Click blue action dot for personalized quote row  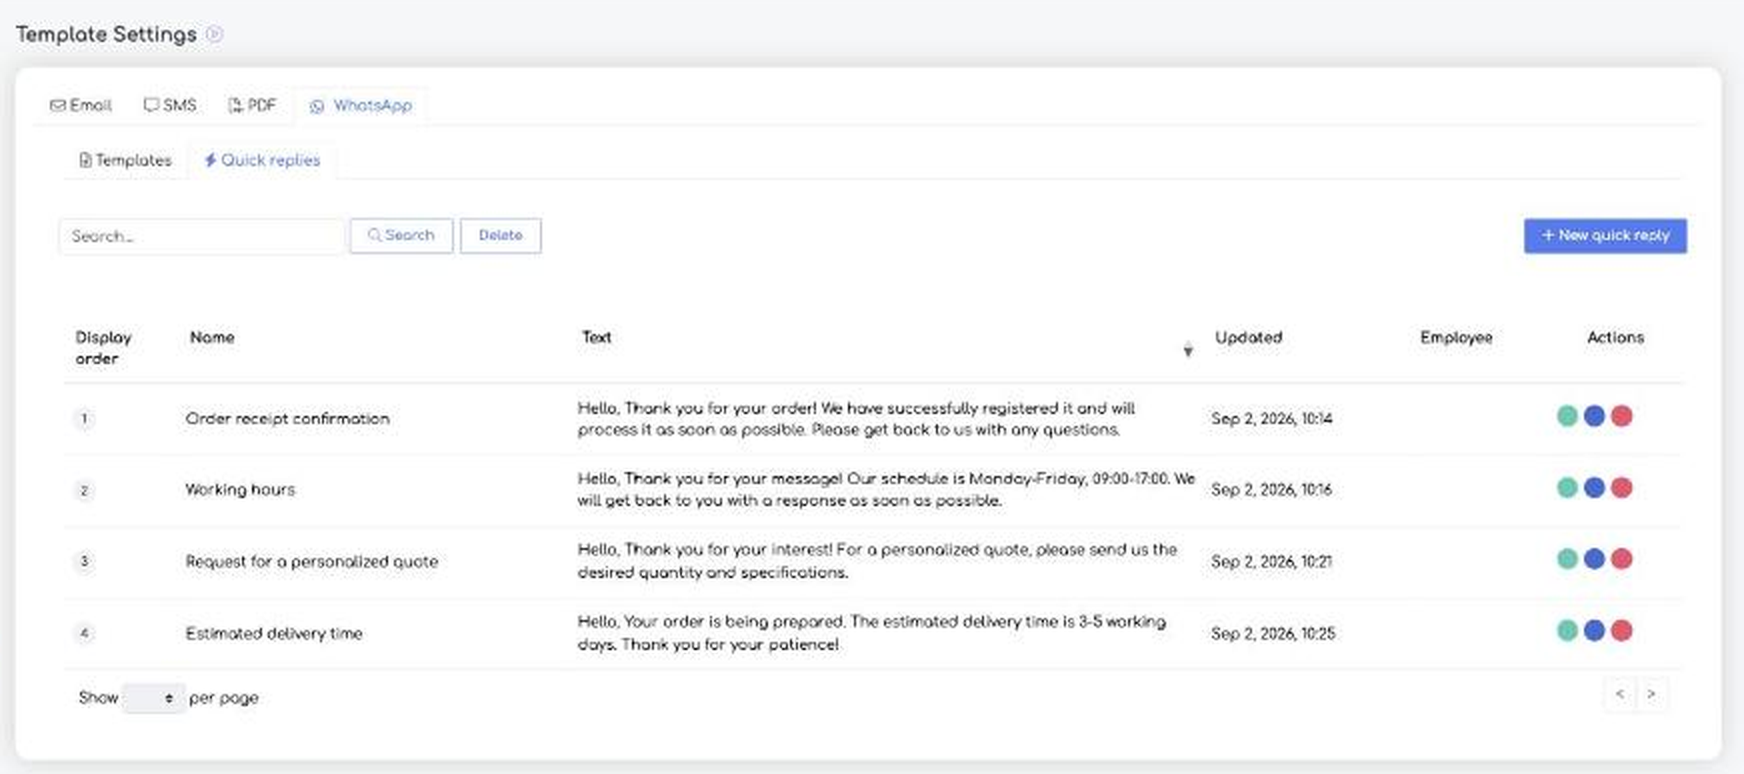coord(1594,559)
